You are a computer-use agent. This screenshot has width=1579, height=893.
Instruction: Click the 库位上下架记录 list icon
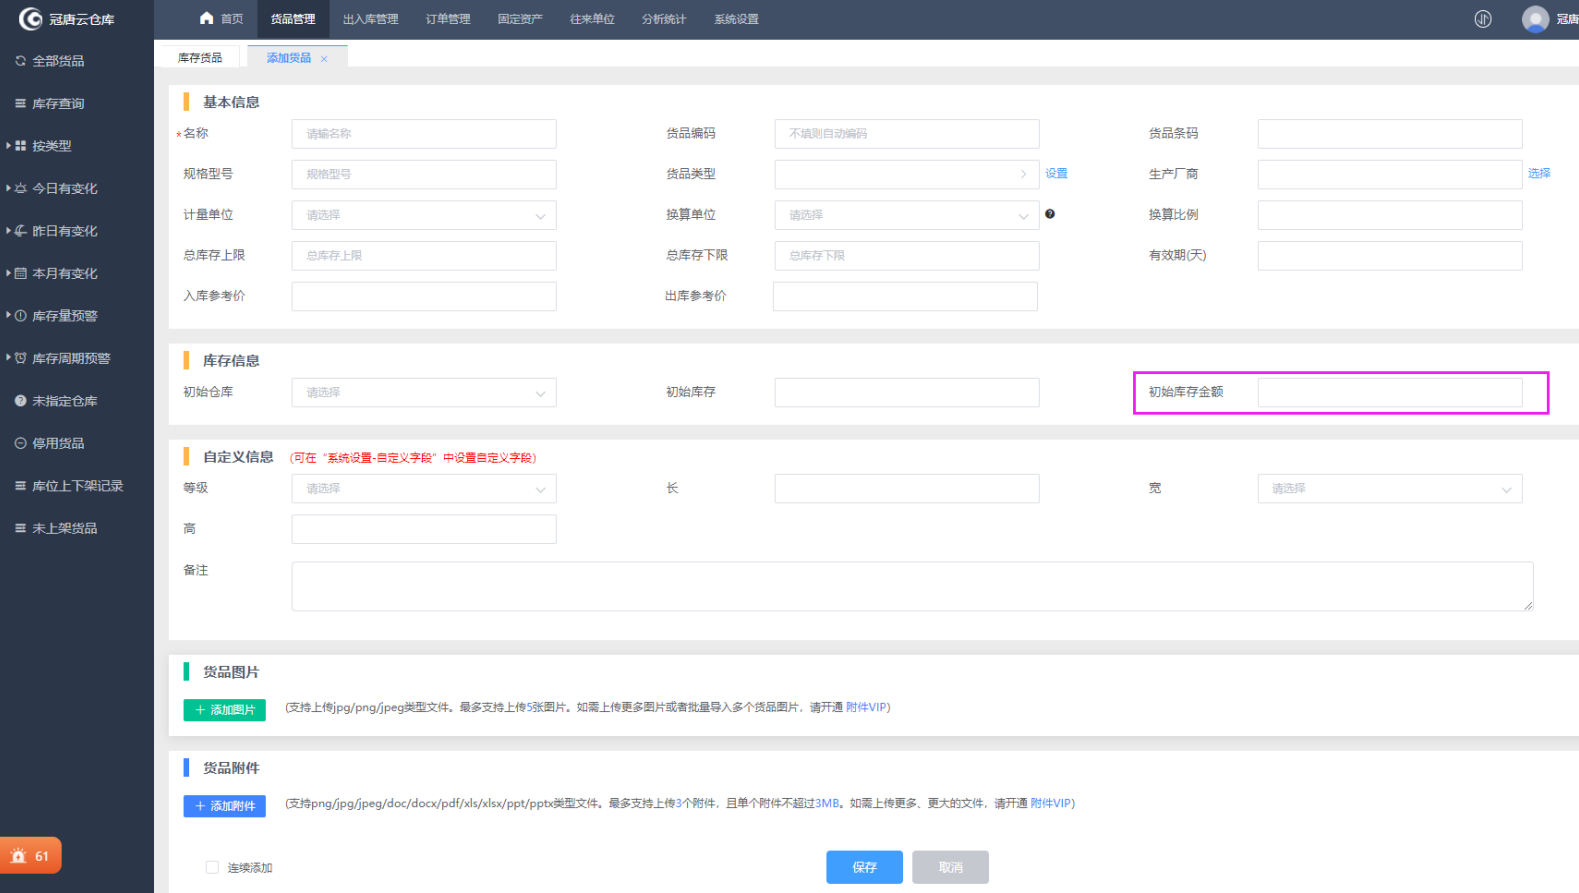[x=20, y=486]
